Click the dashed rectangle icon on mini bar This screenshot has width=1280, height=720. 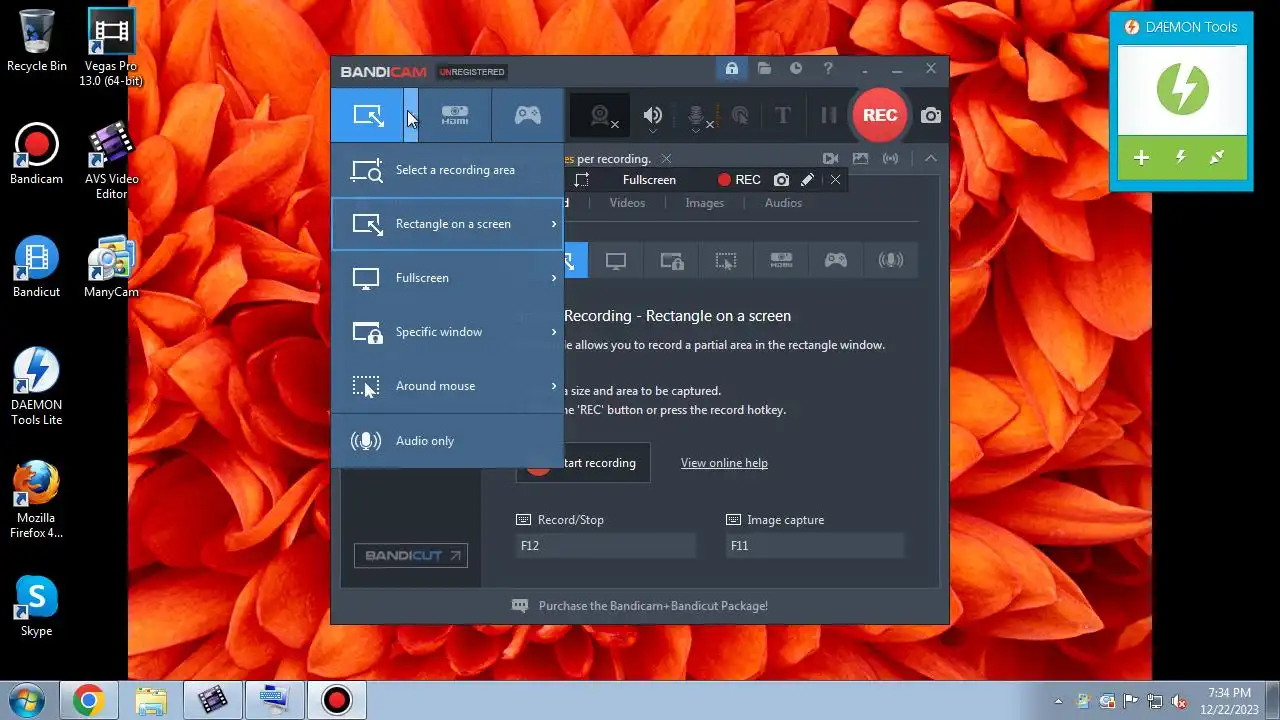click(582, 180)
